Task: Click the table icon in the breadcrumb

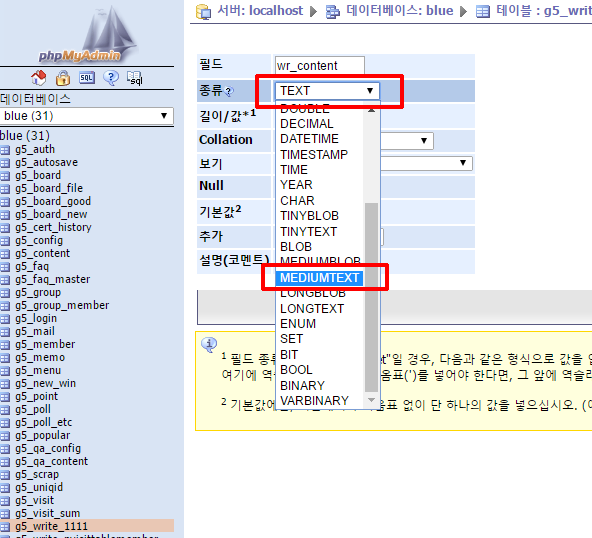Action: pyautogui.click(x=483, y=12)
